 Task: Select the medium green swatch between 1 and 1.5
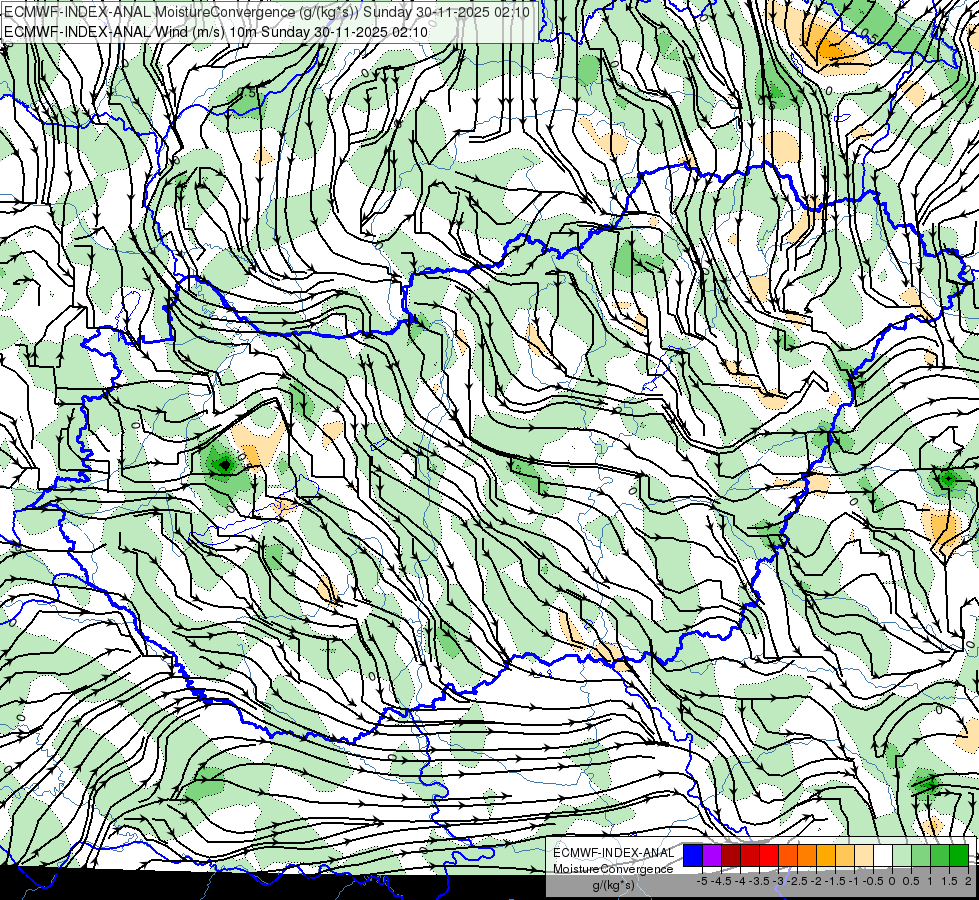tap(940, 855)
